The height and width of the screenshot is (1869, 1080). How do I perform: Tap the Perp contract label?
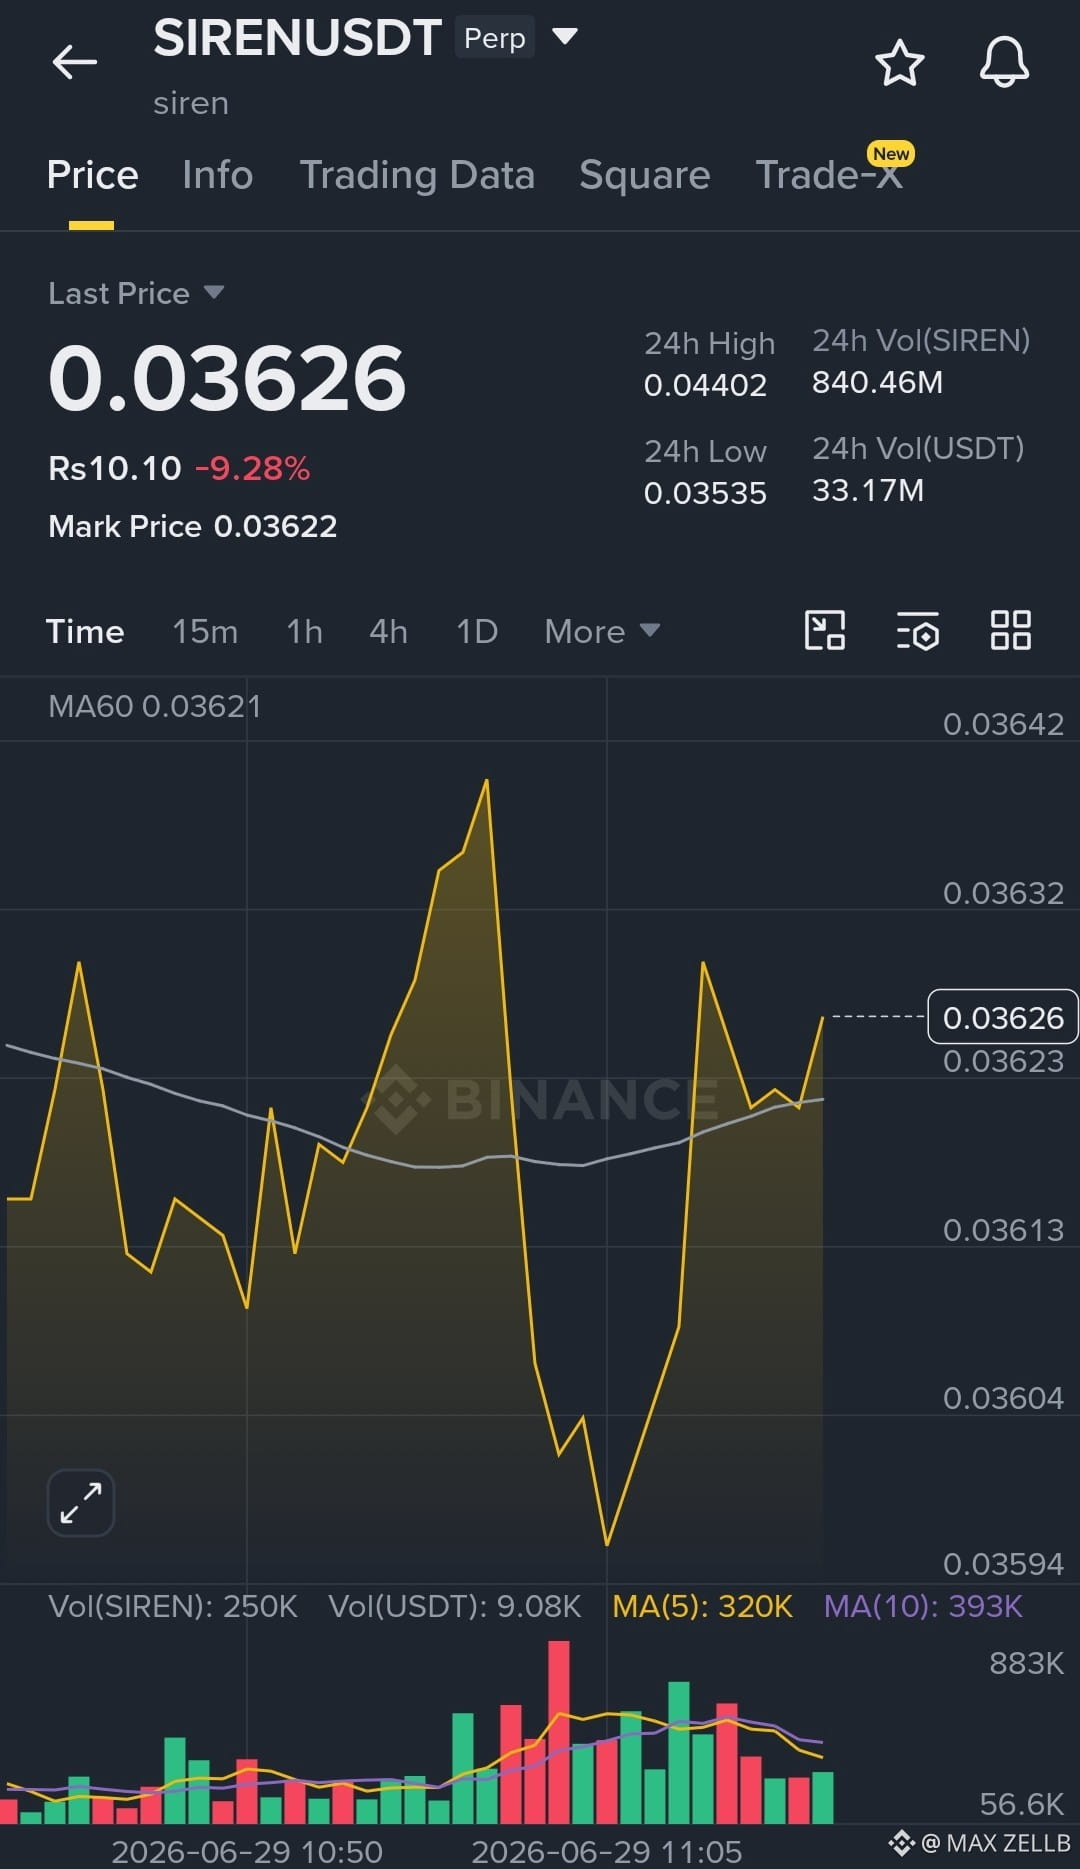click(x=495, y=38)
